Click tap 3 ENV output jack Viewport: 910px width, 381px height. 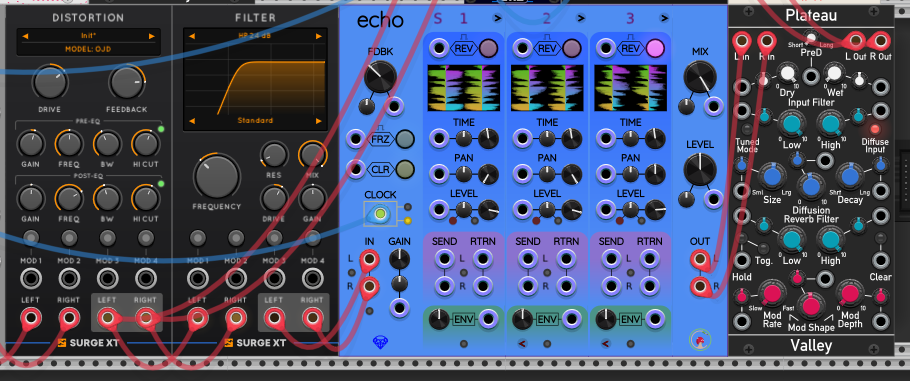coord(655,318)
